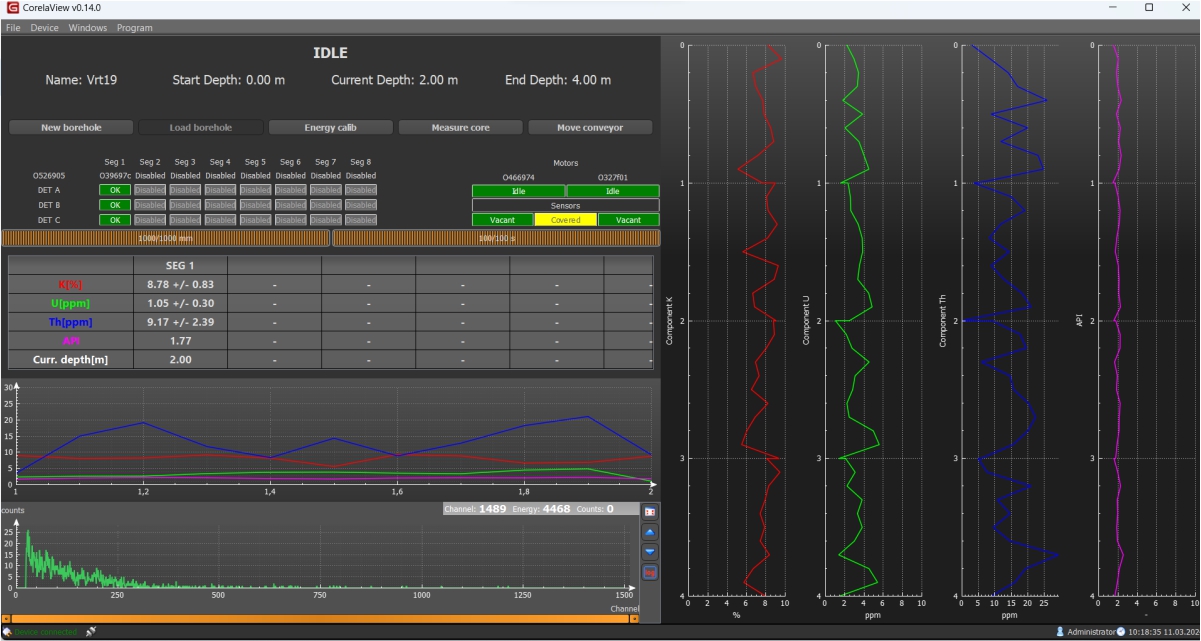Click the Move conveyor button
Viewport: 1201px width, 641px height.
[590, 128]
